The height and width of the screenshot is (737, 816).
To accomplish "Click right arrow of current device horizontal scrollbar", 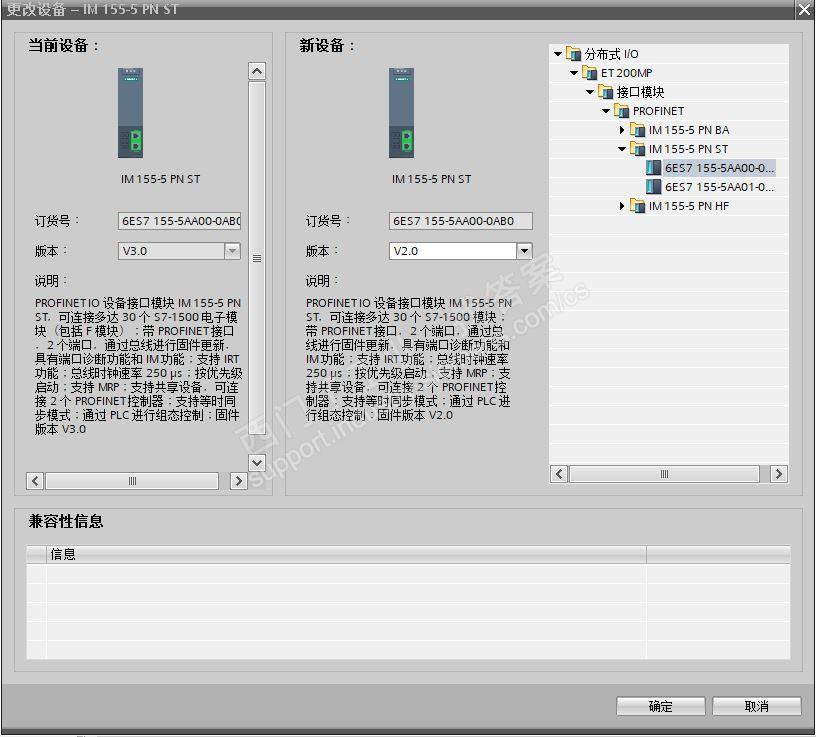I will point(238,480).
